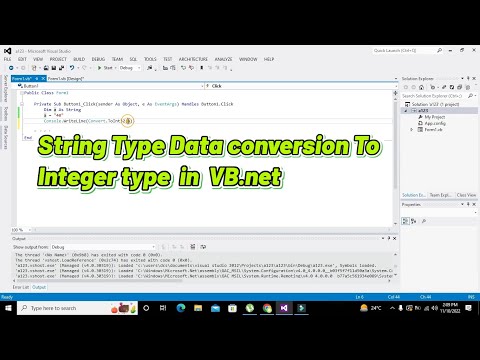Click the Save All toolbar icon
The height and width of the screenshot is (360, 480).
61,68
